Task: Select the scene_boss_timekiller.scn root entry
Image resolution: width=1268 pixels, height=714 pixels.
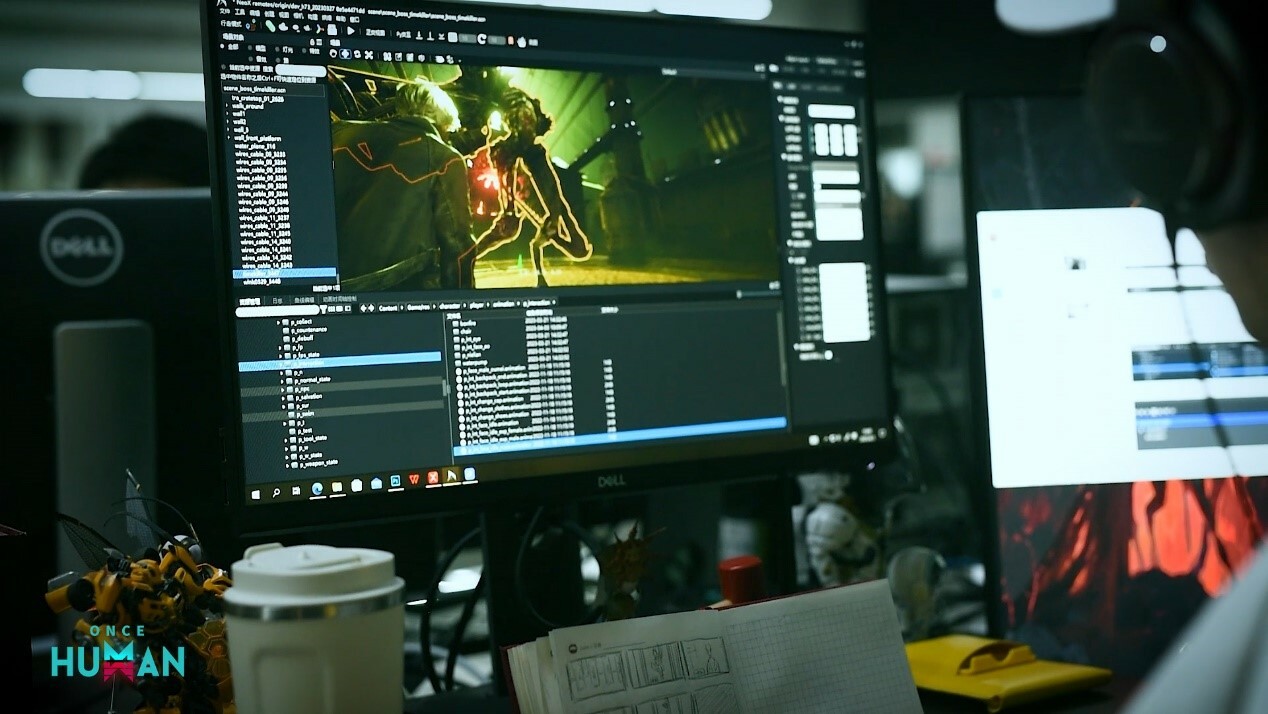Action: [255, 90]
